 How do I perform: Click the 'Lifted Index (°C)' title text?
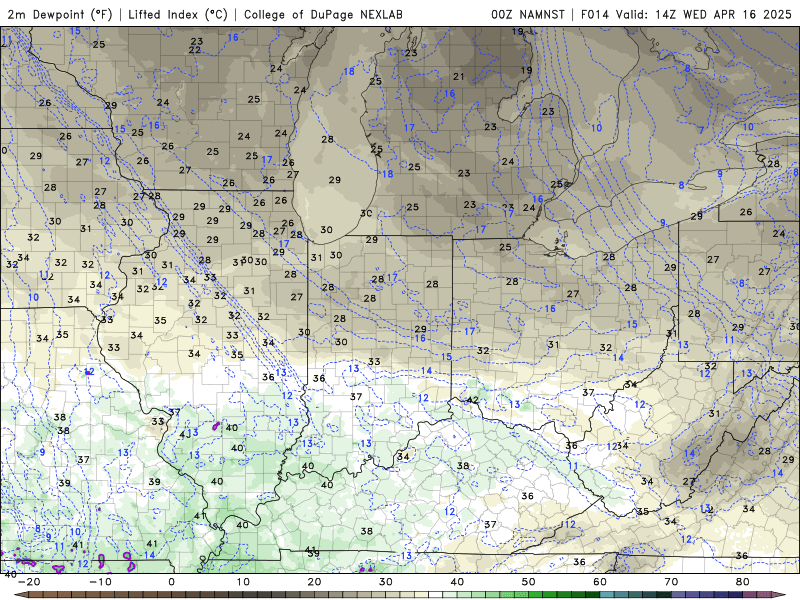click(x=178, y=14)
